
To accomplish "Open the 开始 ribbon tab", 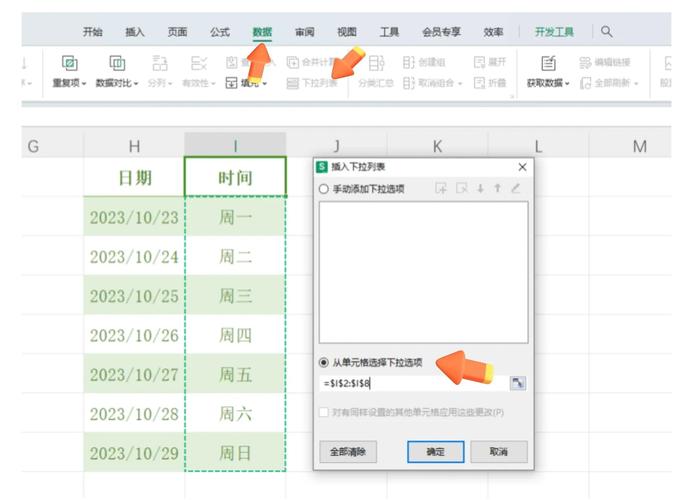I will tap(93, 32).
